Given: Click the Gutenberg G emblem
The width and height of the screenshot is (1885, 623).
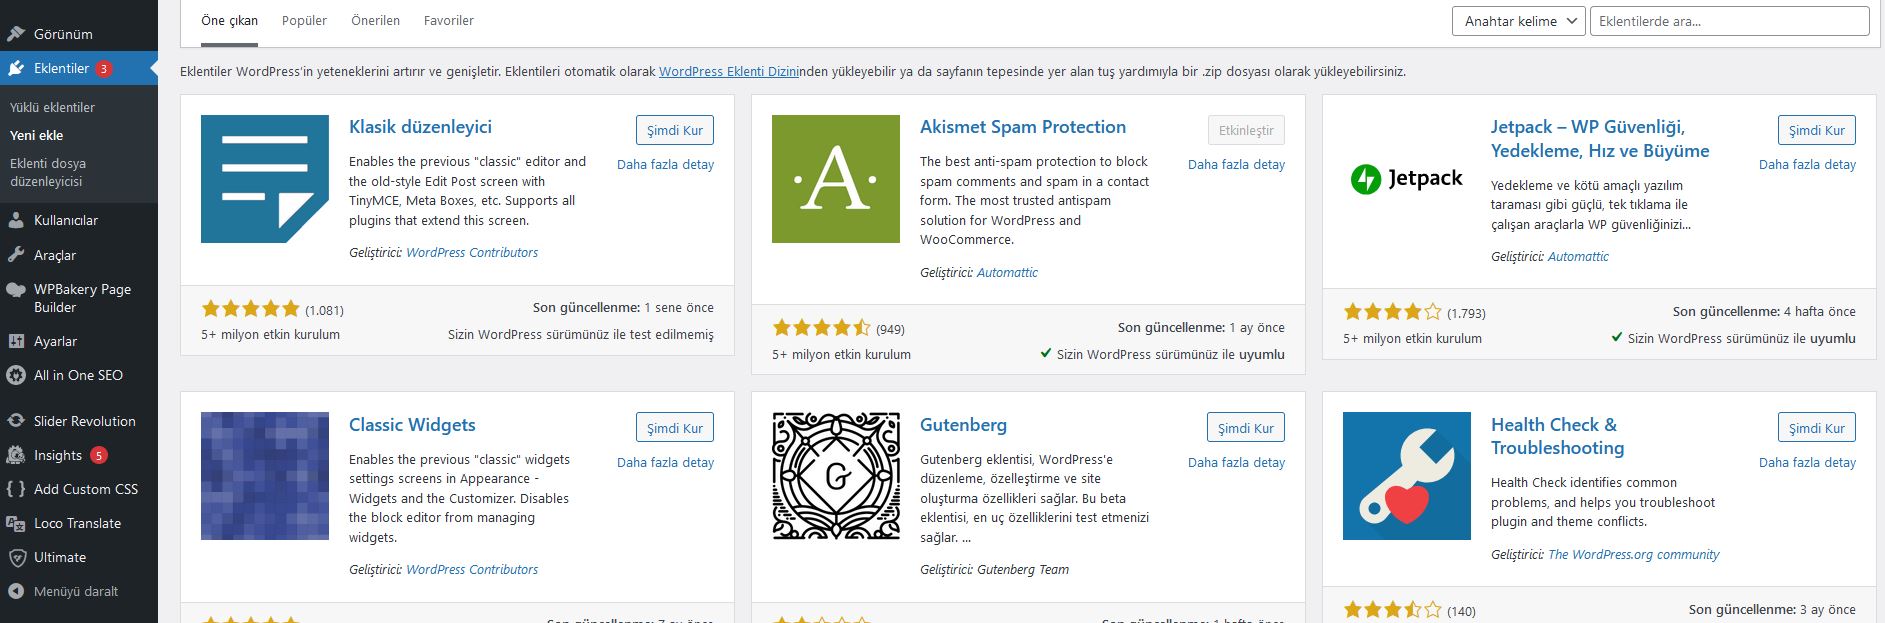Looking at the screenshot, I should [836, 476].
